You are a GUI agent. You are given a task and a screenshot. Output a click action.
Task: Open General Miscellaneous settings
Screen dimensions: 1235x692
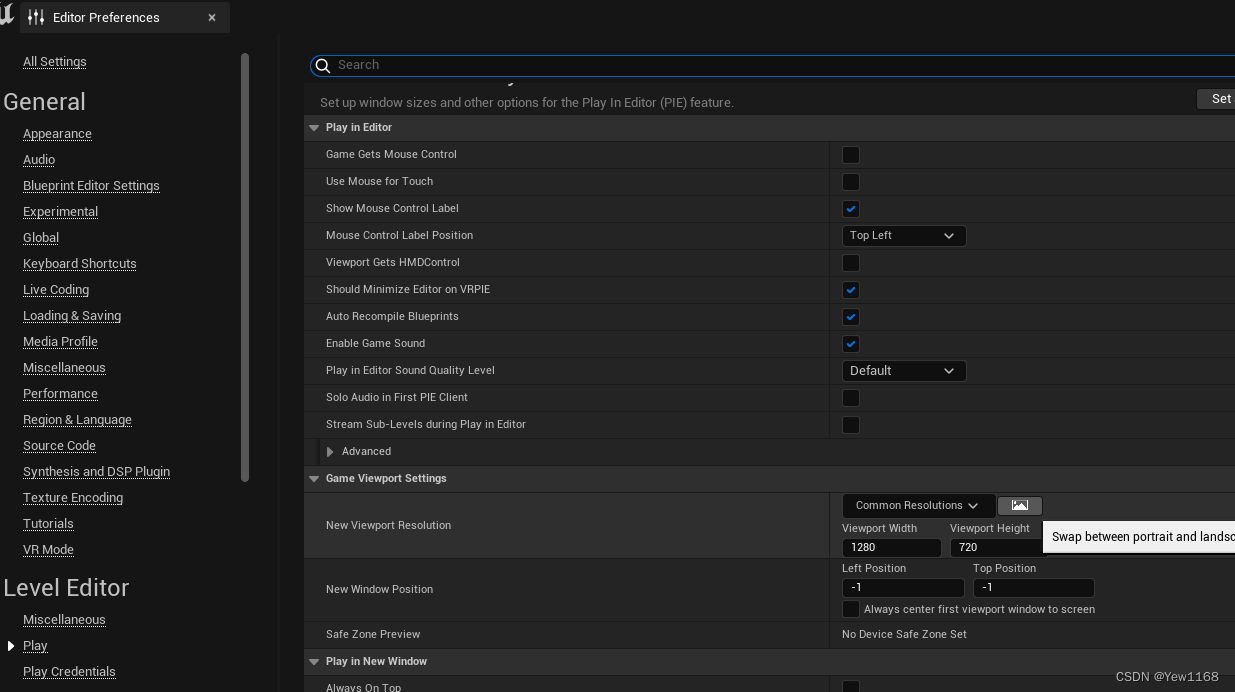pos(64,368)
